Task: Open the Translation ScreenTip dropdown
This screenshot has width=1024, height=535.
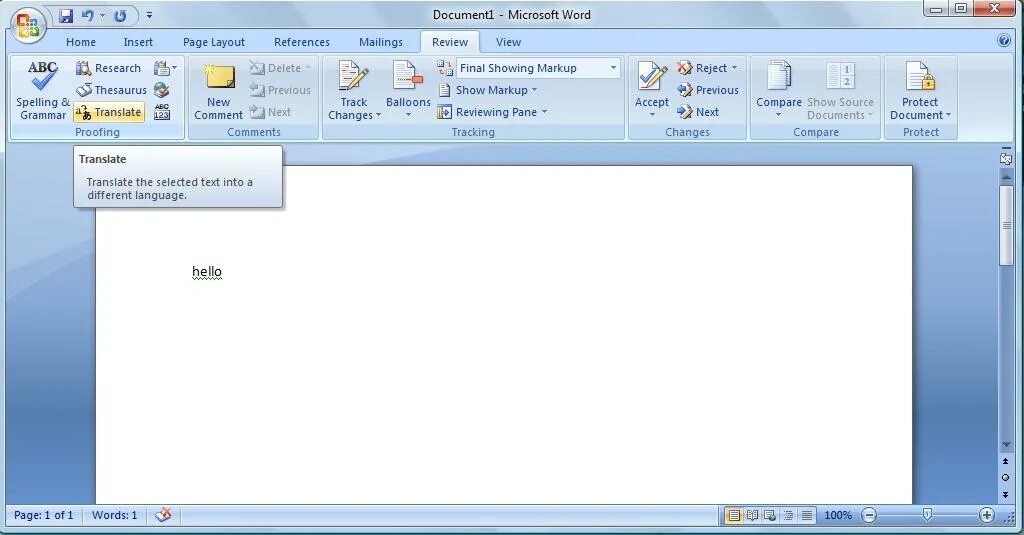Action: click(x=166, y=68)
